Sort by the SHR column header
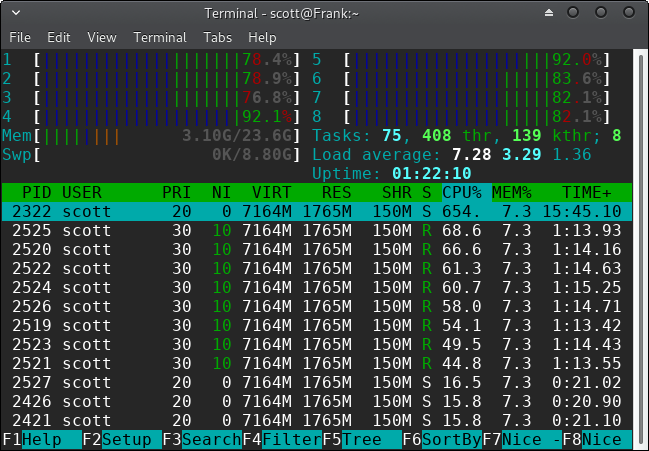The height and width of the screenshot is (451, 649). (397, 193)
